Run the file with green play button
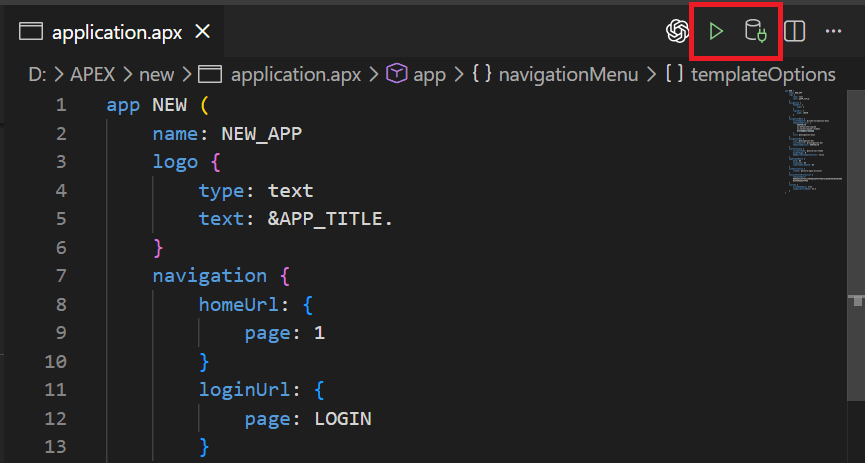 coord(716,31)
